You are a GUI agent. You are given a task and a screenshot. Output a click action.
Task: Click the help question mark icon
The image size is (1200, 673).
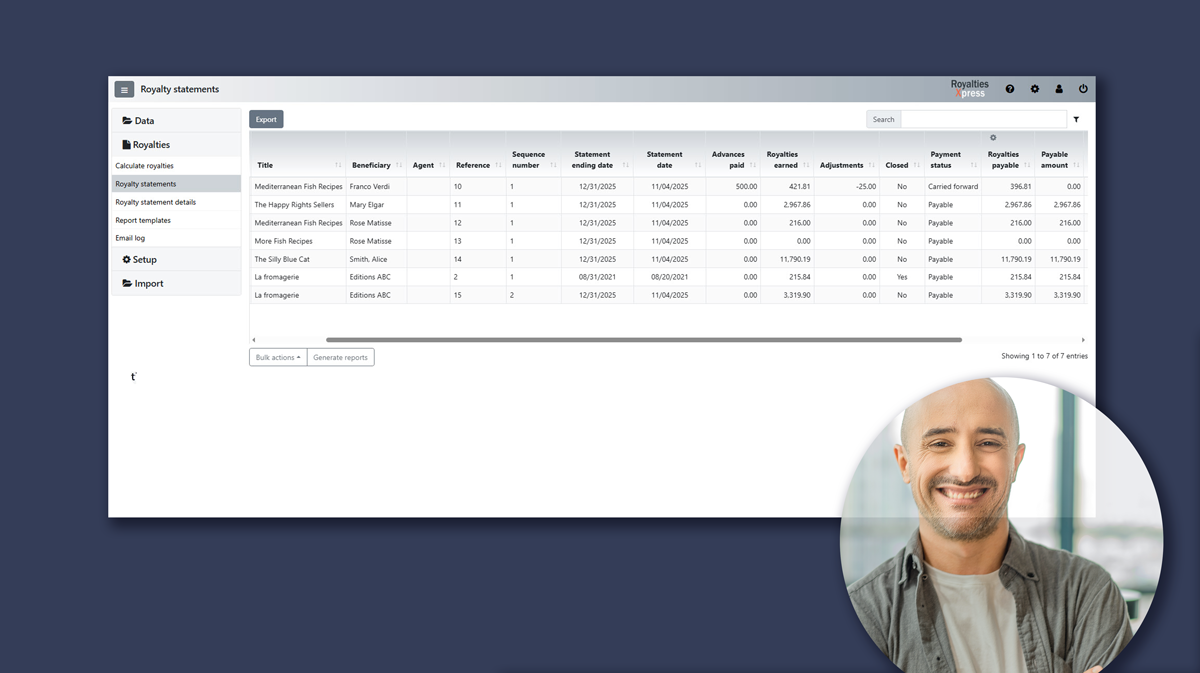coord(1009,89)
